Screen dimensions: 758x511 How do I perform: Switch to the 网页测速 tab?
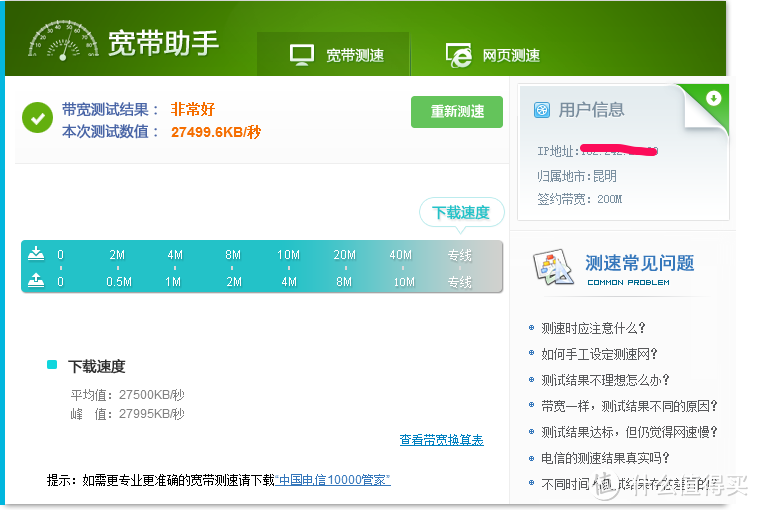[492, 55]
